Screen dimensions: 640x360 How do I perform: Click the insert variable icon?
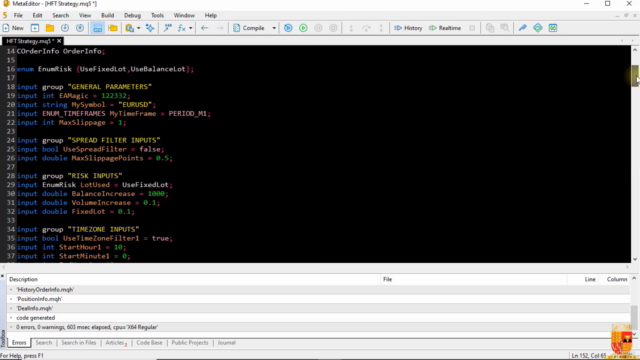167,28
